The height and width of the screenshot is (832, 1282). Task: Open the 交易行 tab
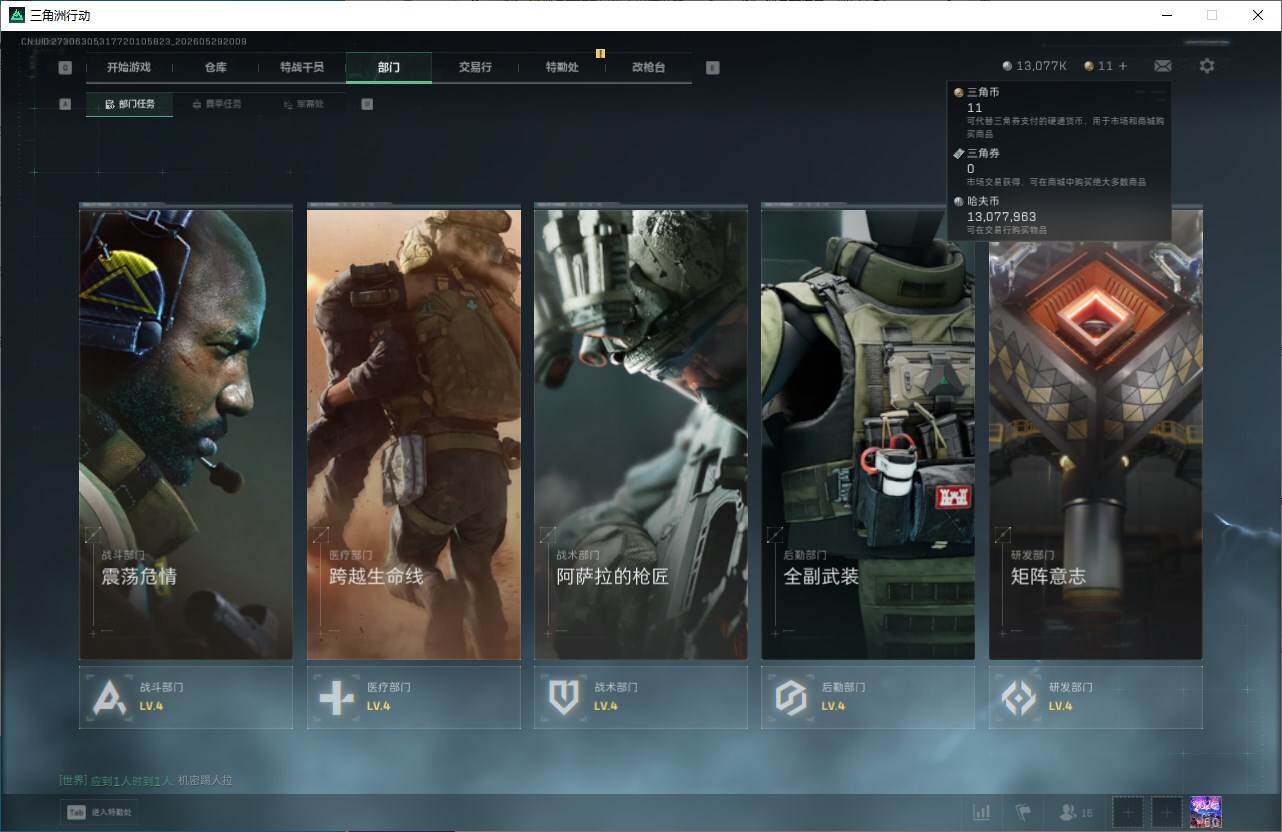475,68
